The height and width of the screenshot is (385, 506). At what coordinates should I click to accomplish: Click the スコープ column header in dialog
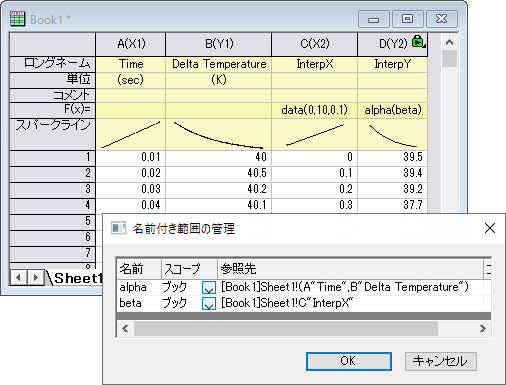coord(189,269)
